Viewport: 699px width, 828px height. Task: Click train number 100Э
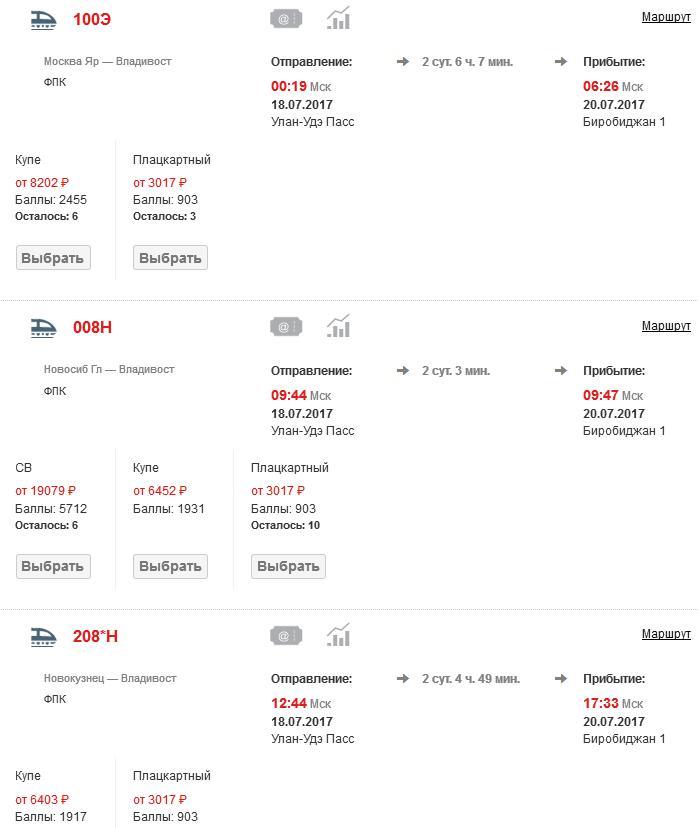pos(92,20)
